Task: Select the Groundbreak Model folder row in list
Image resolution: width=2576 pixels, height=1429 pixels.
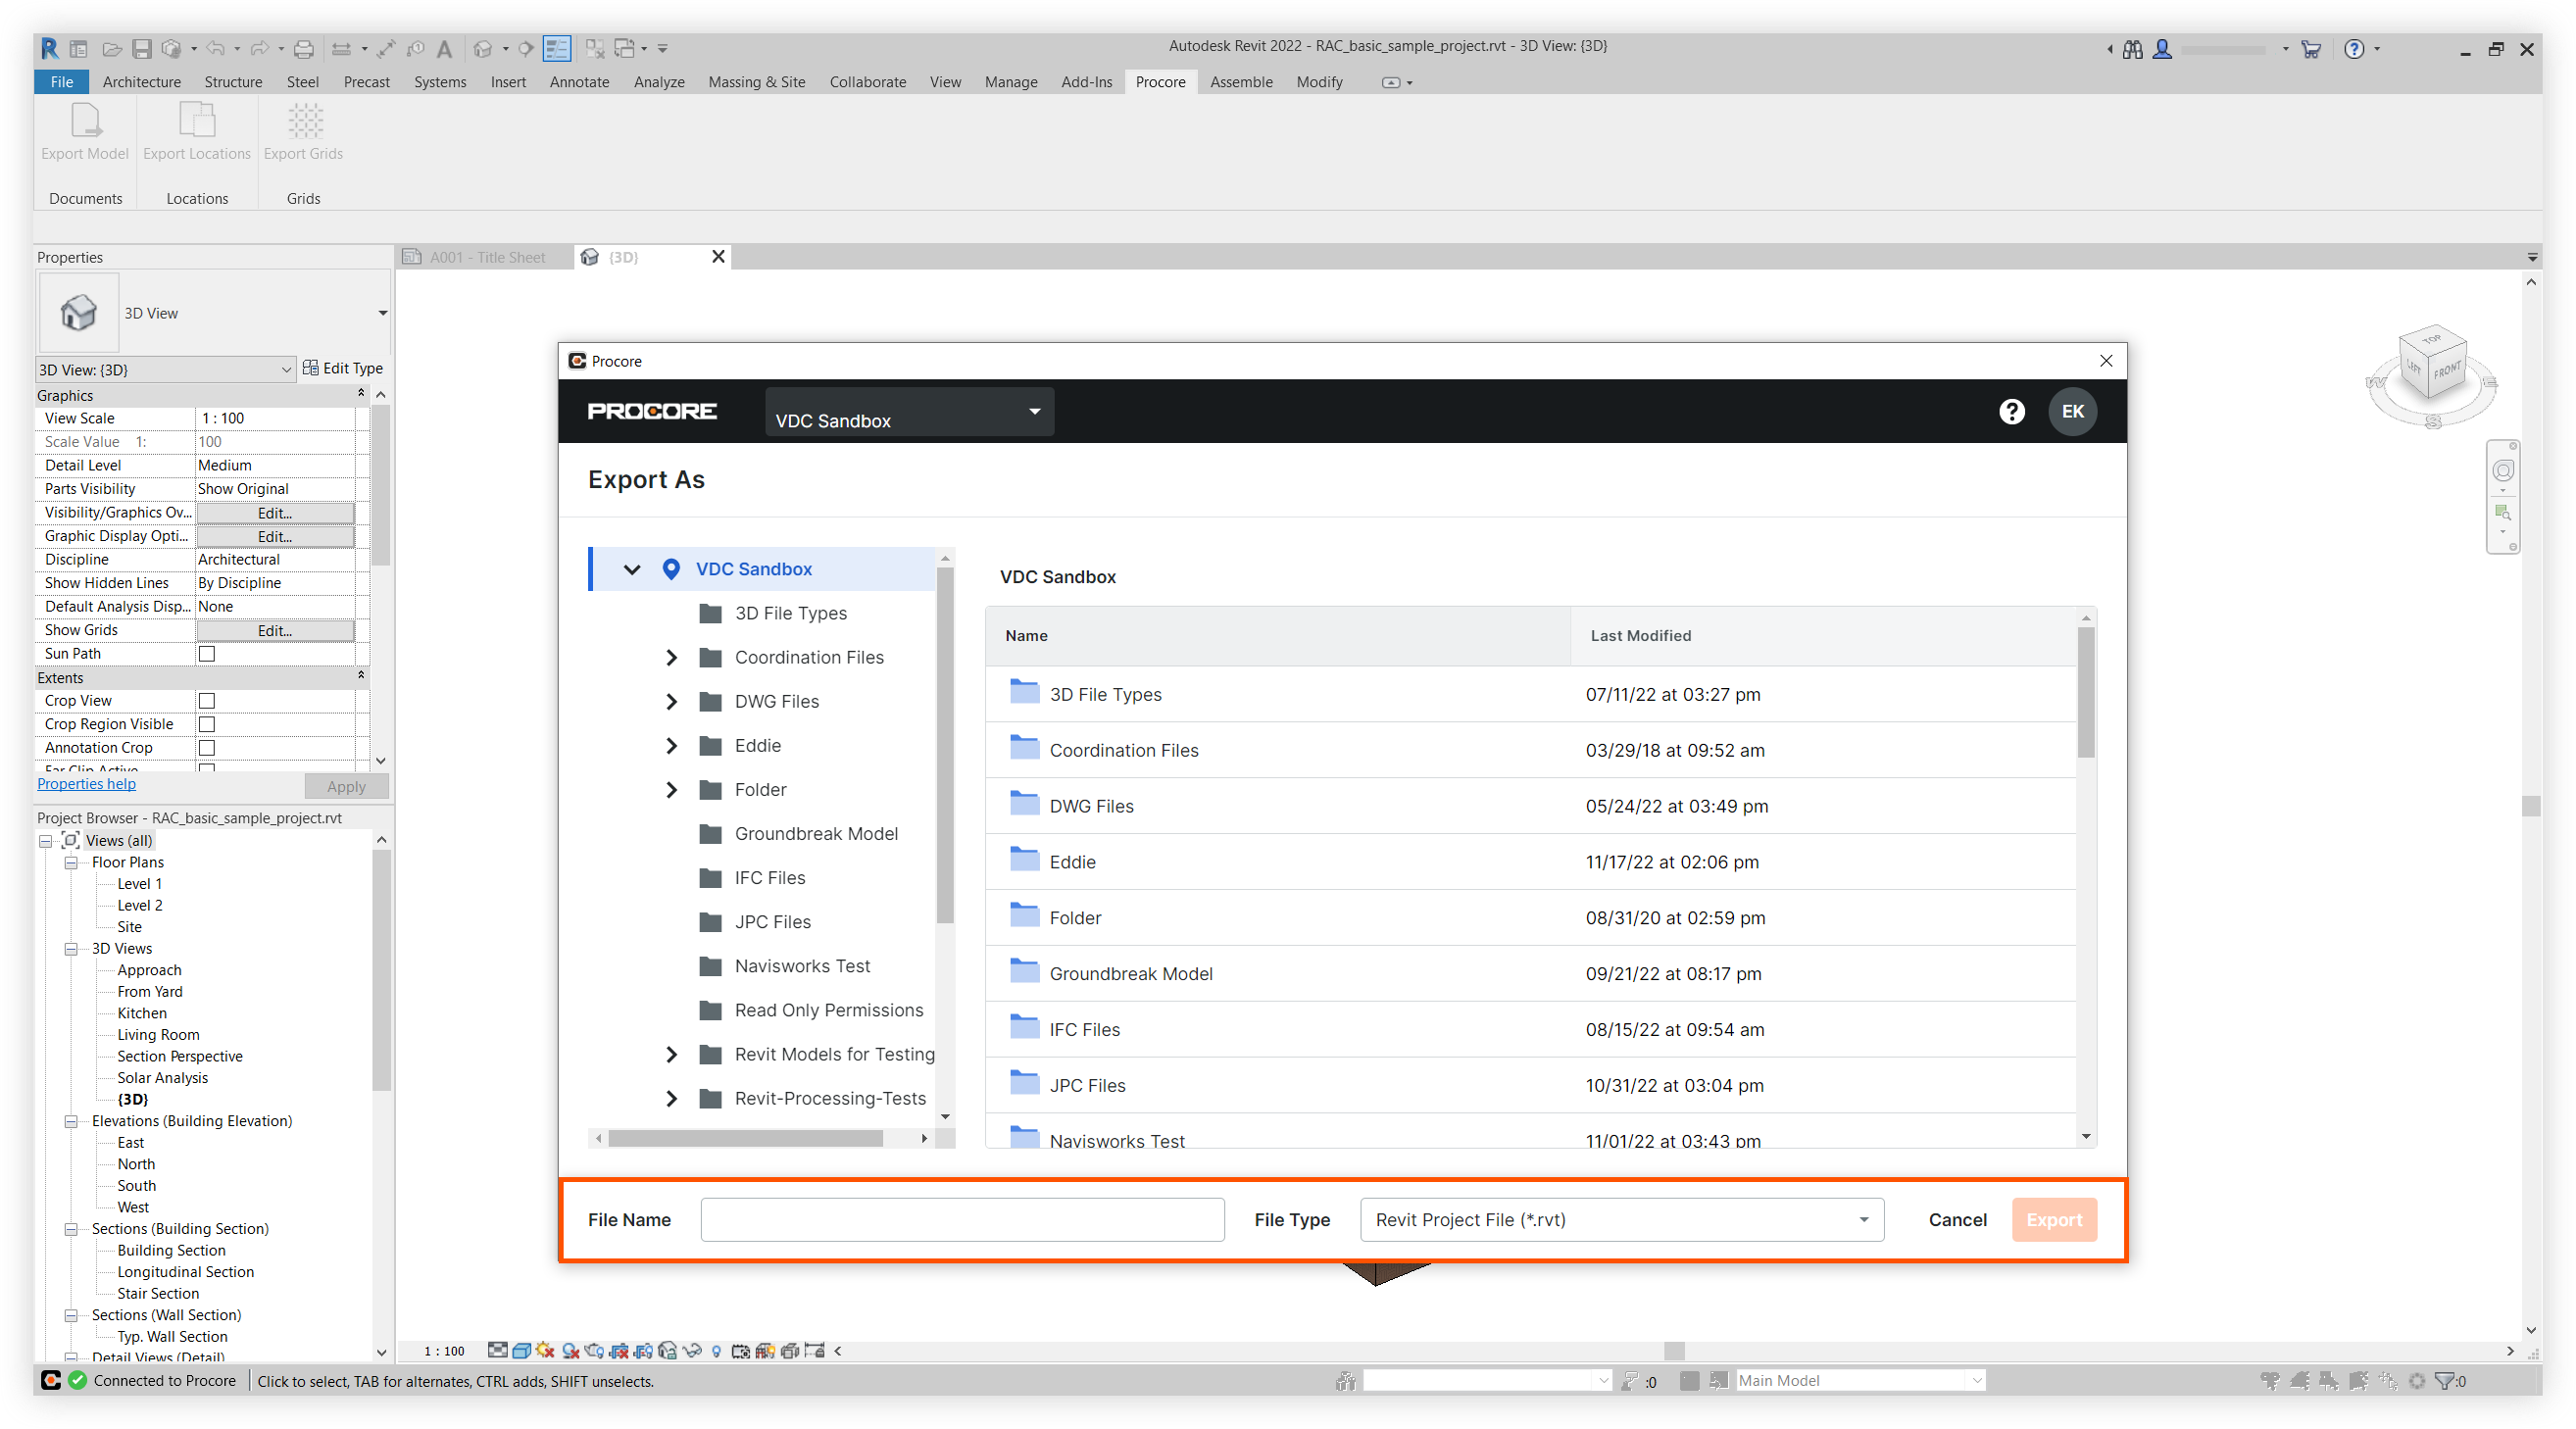Action: pos(1530,973)
